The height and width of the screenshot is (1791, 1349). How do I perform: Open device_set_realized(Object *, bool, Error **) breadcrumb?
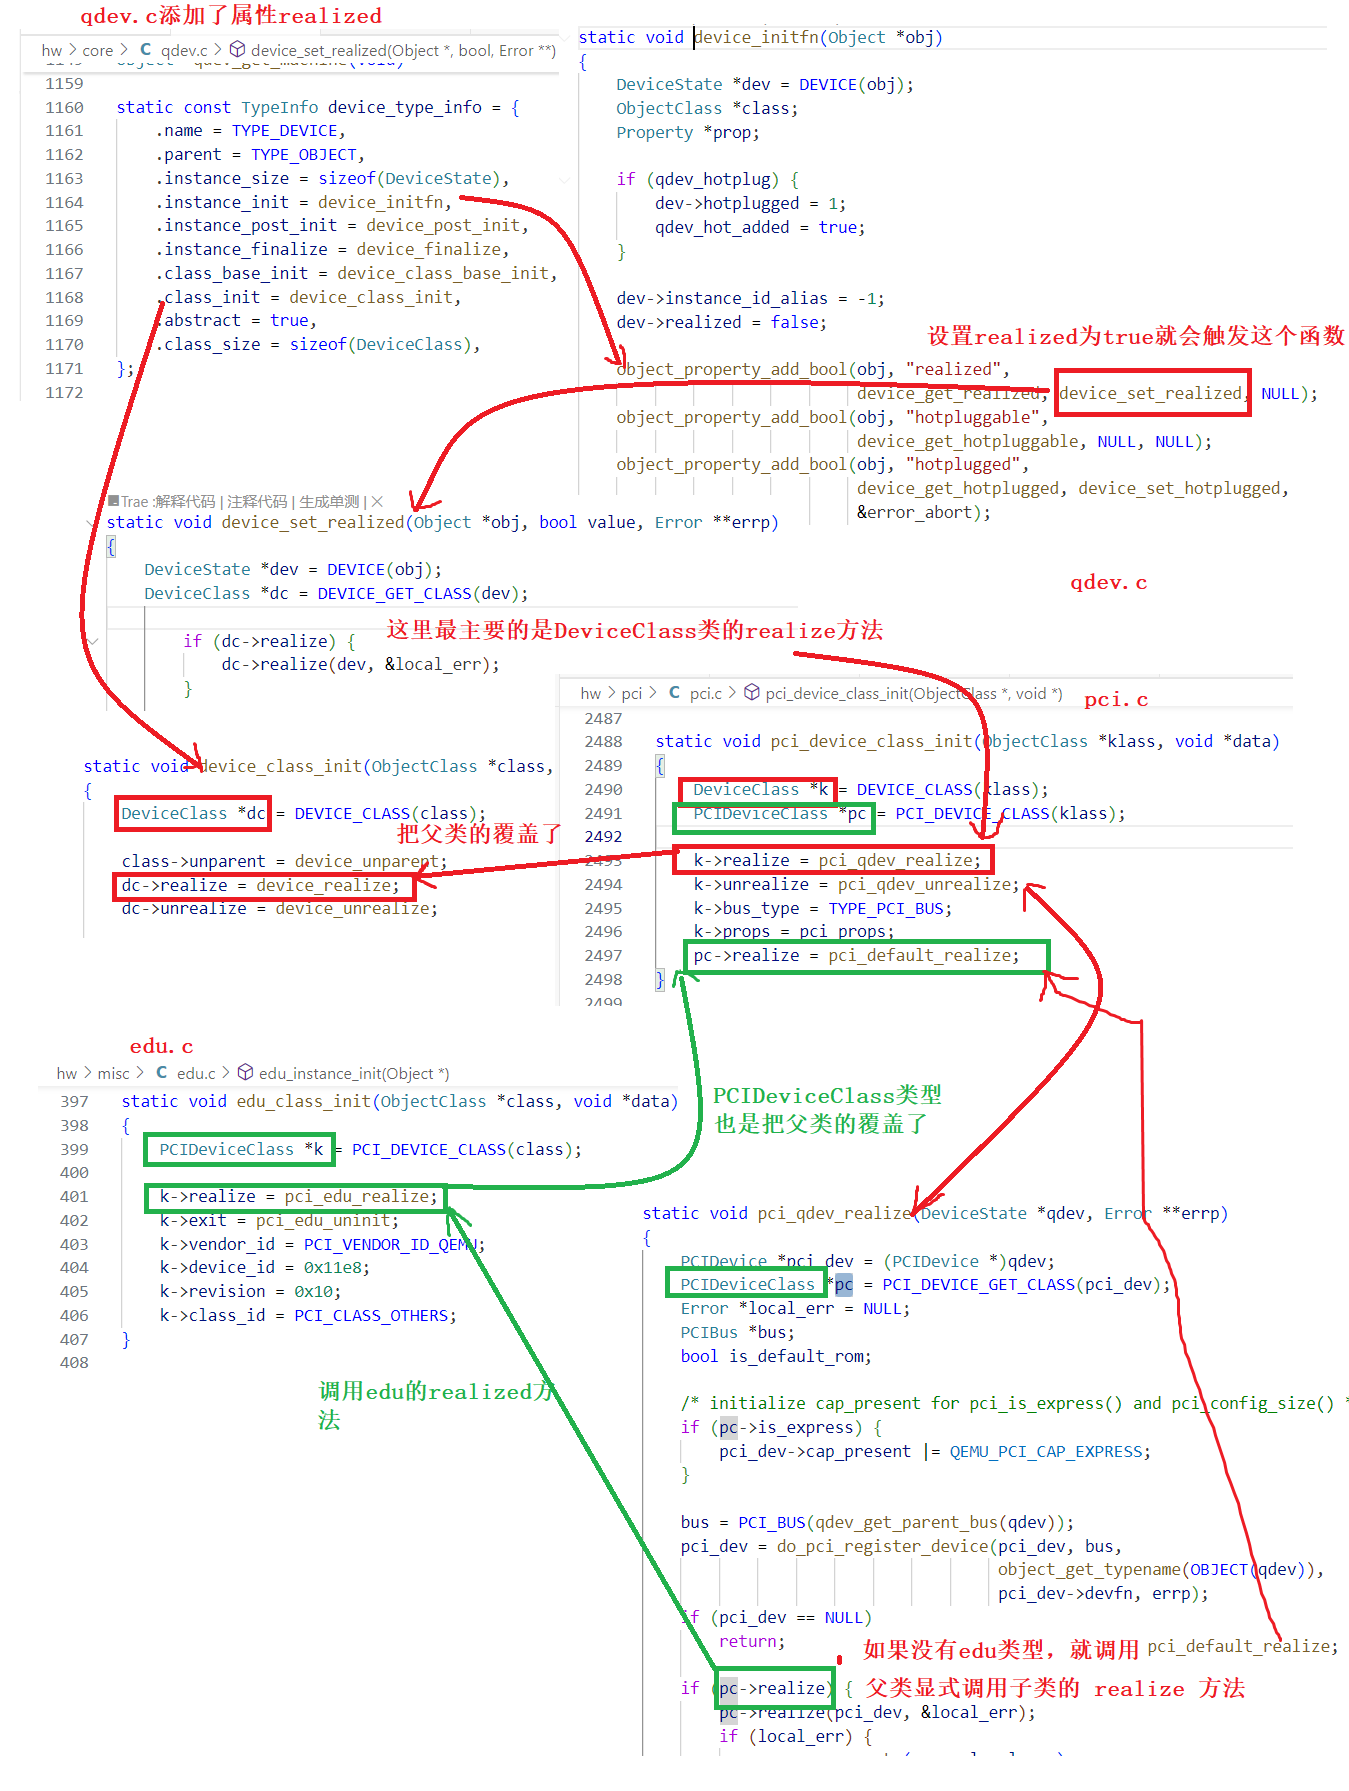403,50
